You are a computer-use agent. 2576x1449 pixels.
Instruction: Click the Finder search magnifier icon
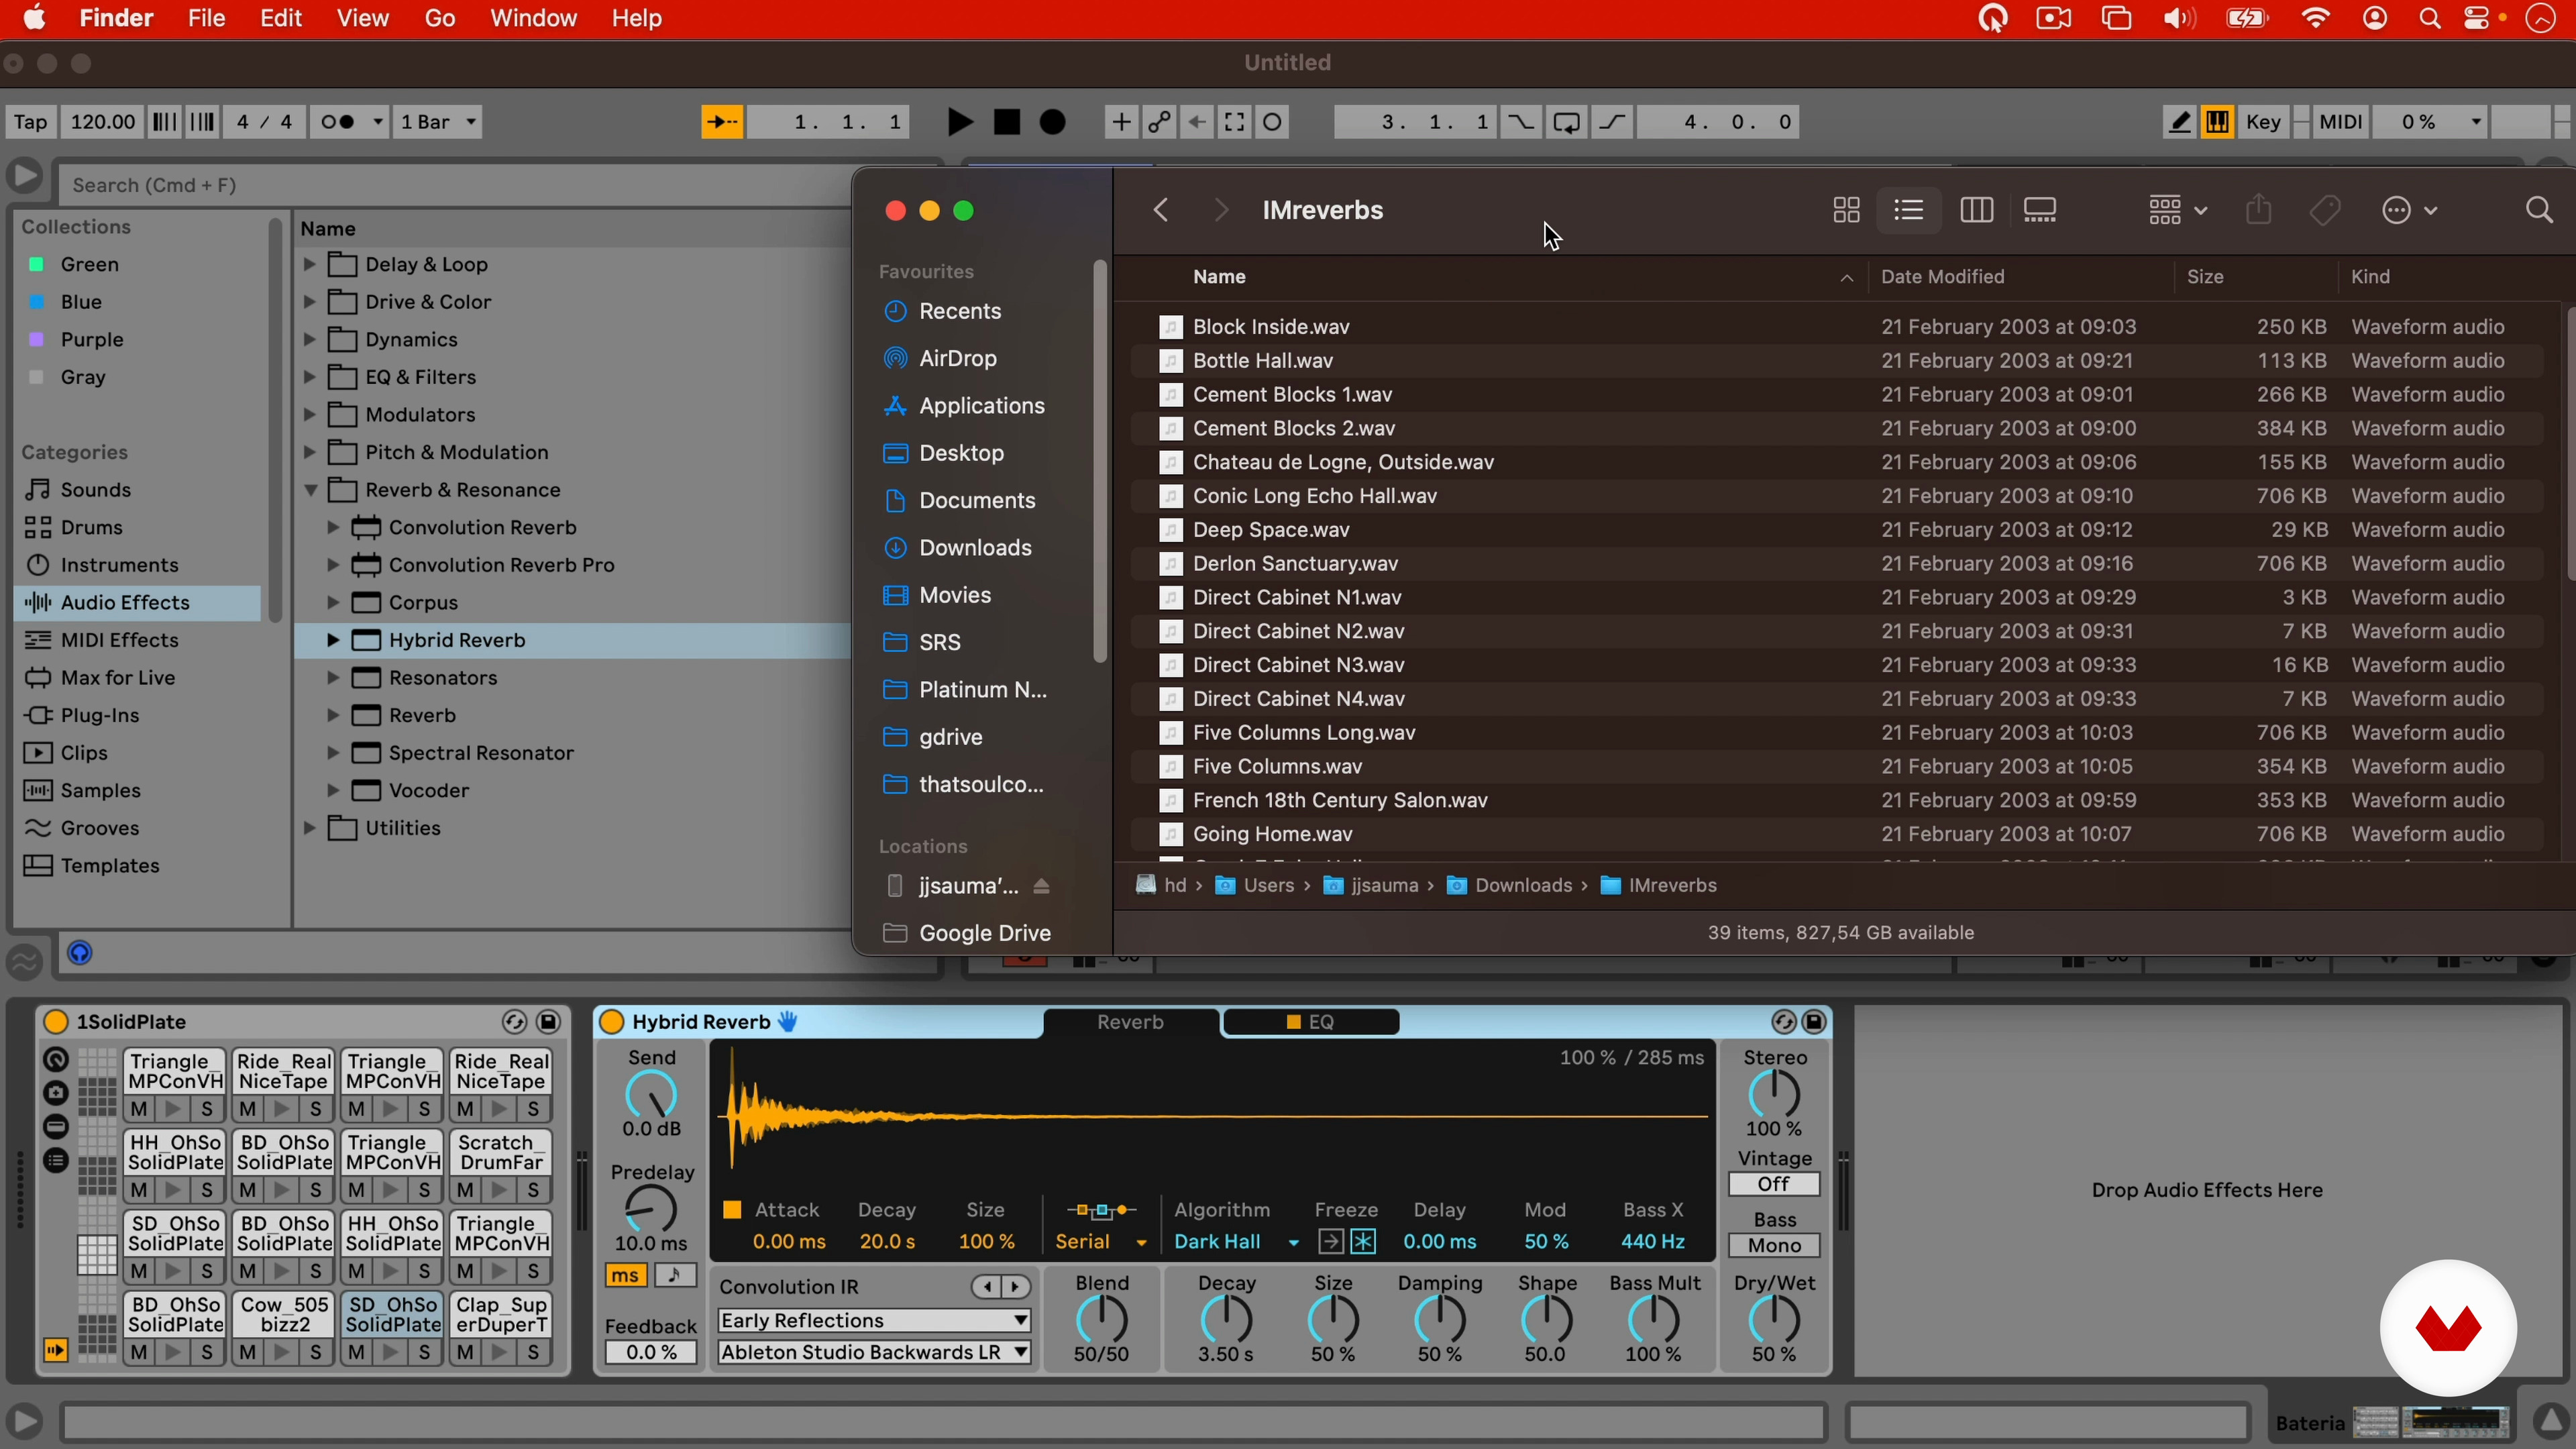pyautogui.click(x=2539, y=210)
